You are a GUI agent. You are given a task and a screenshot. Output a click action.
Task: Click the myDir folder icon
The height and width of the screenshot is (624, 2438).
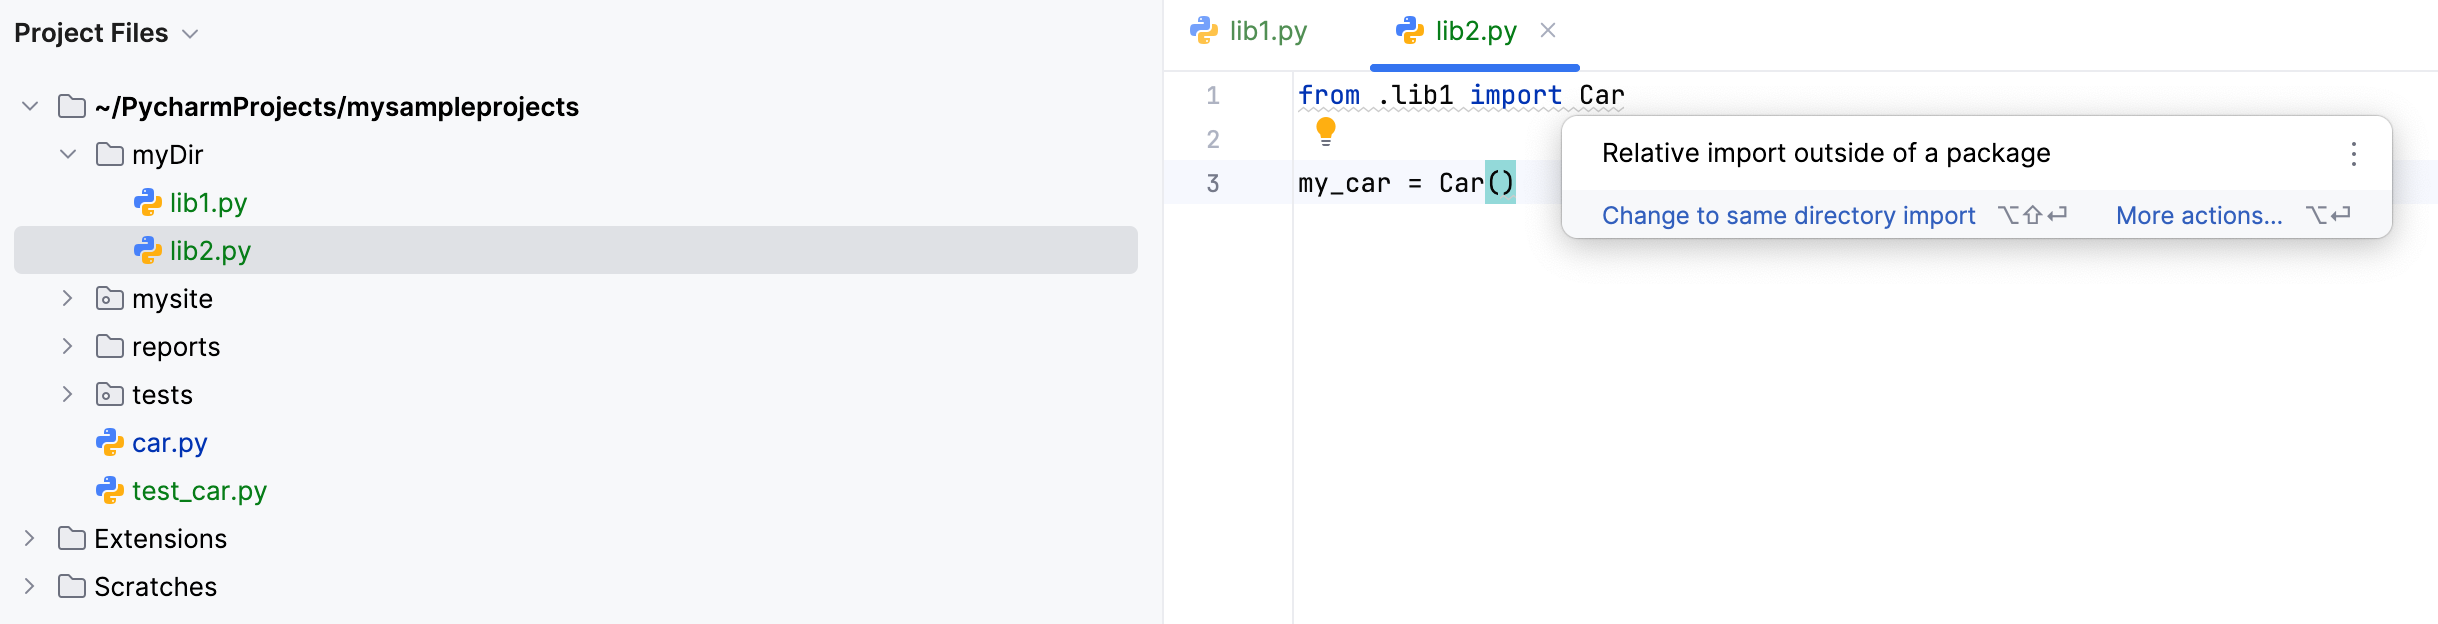[110, 154]
